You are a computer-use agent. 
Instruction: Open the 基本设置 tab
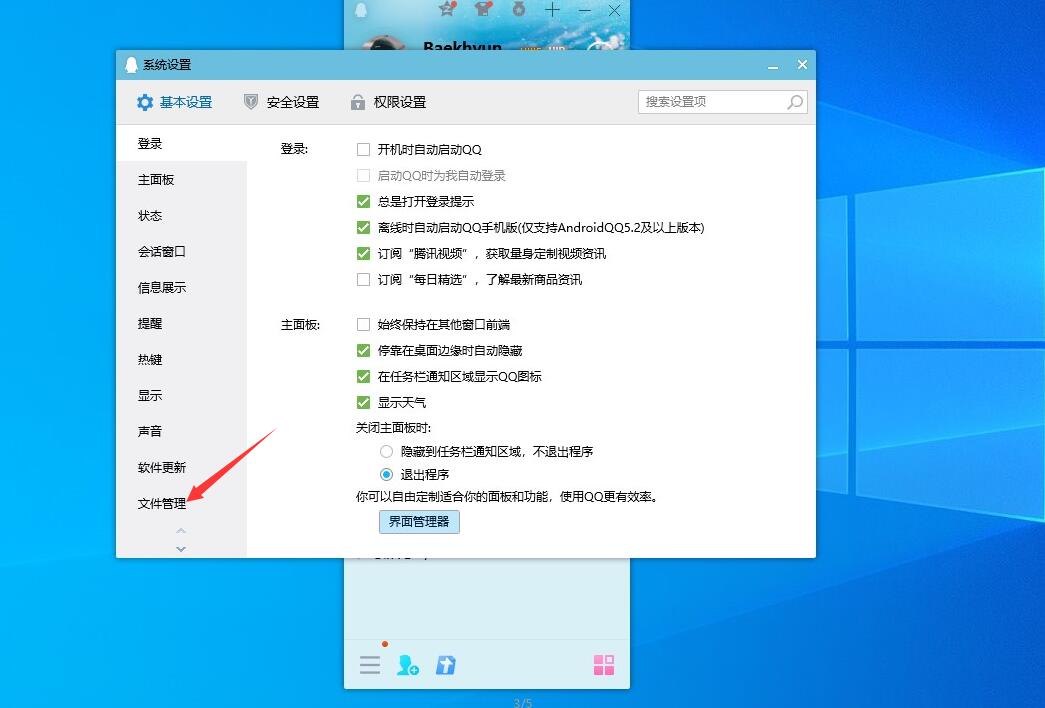174,102
